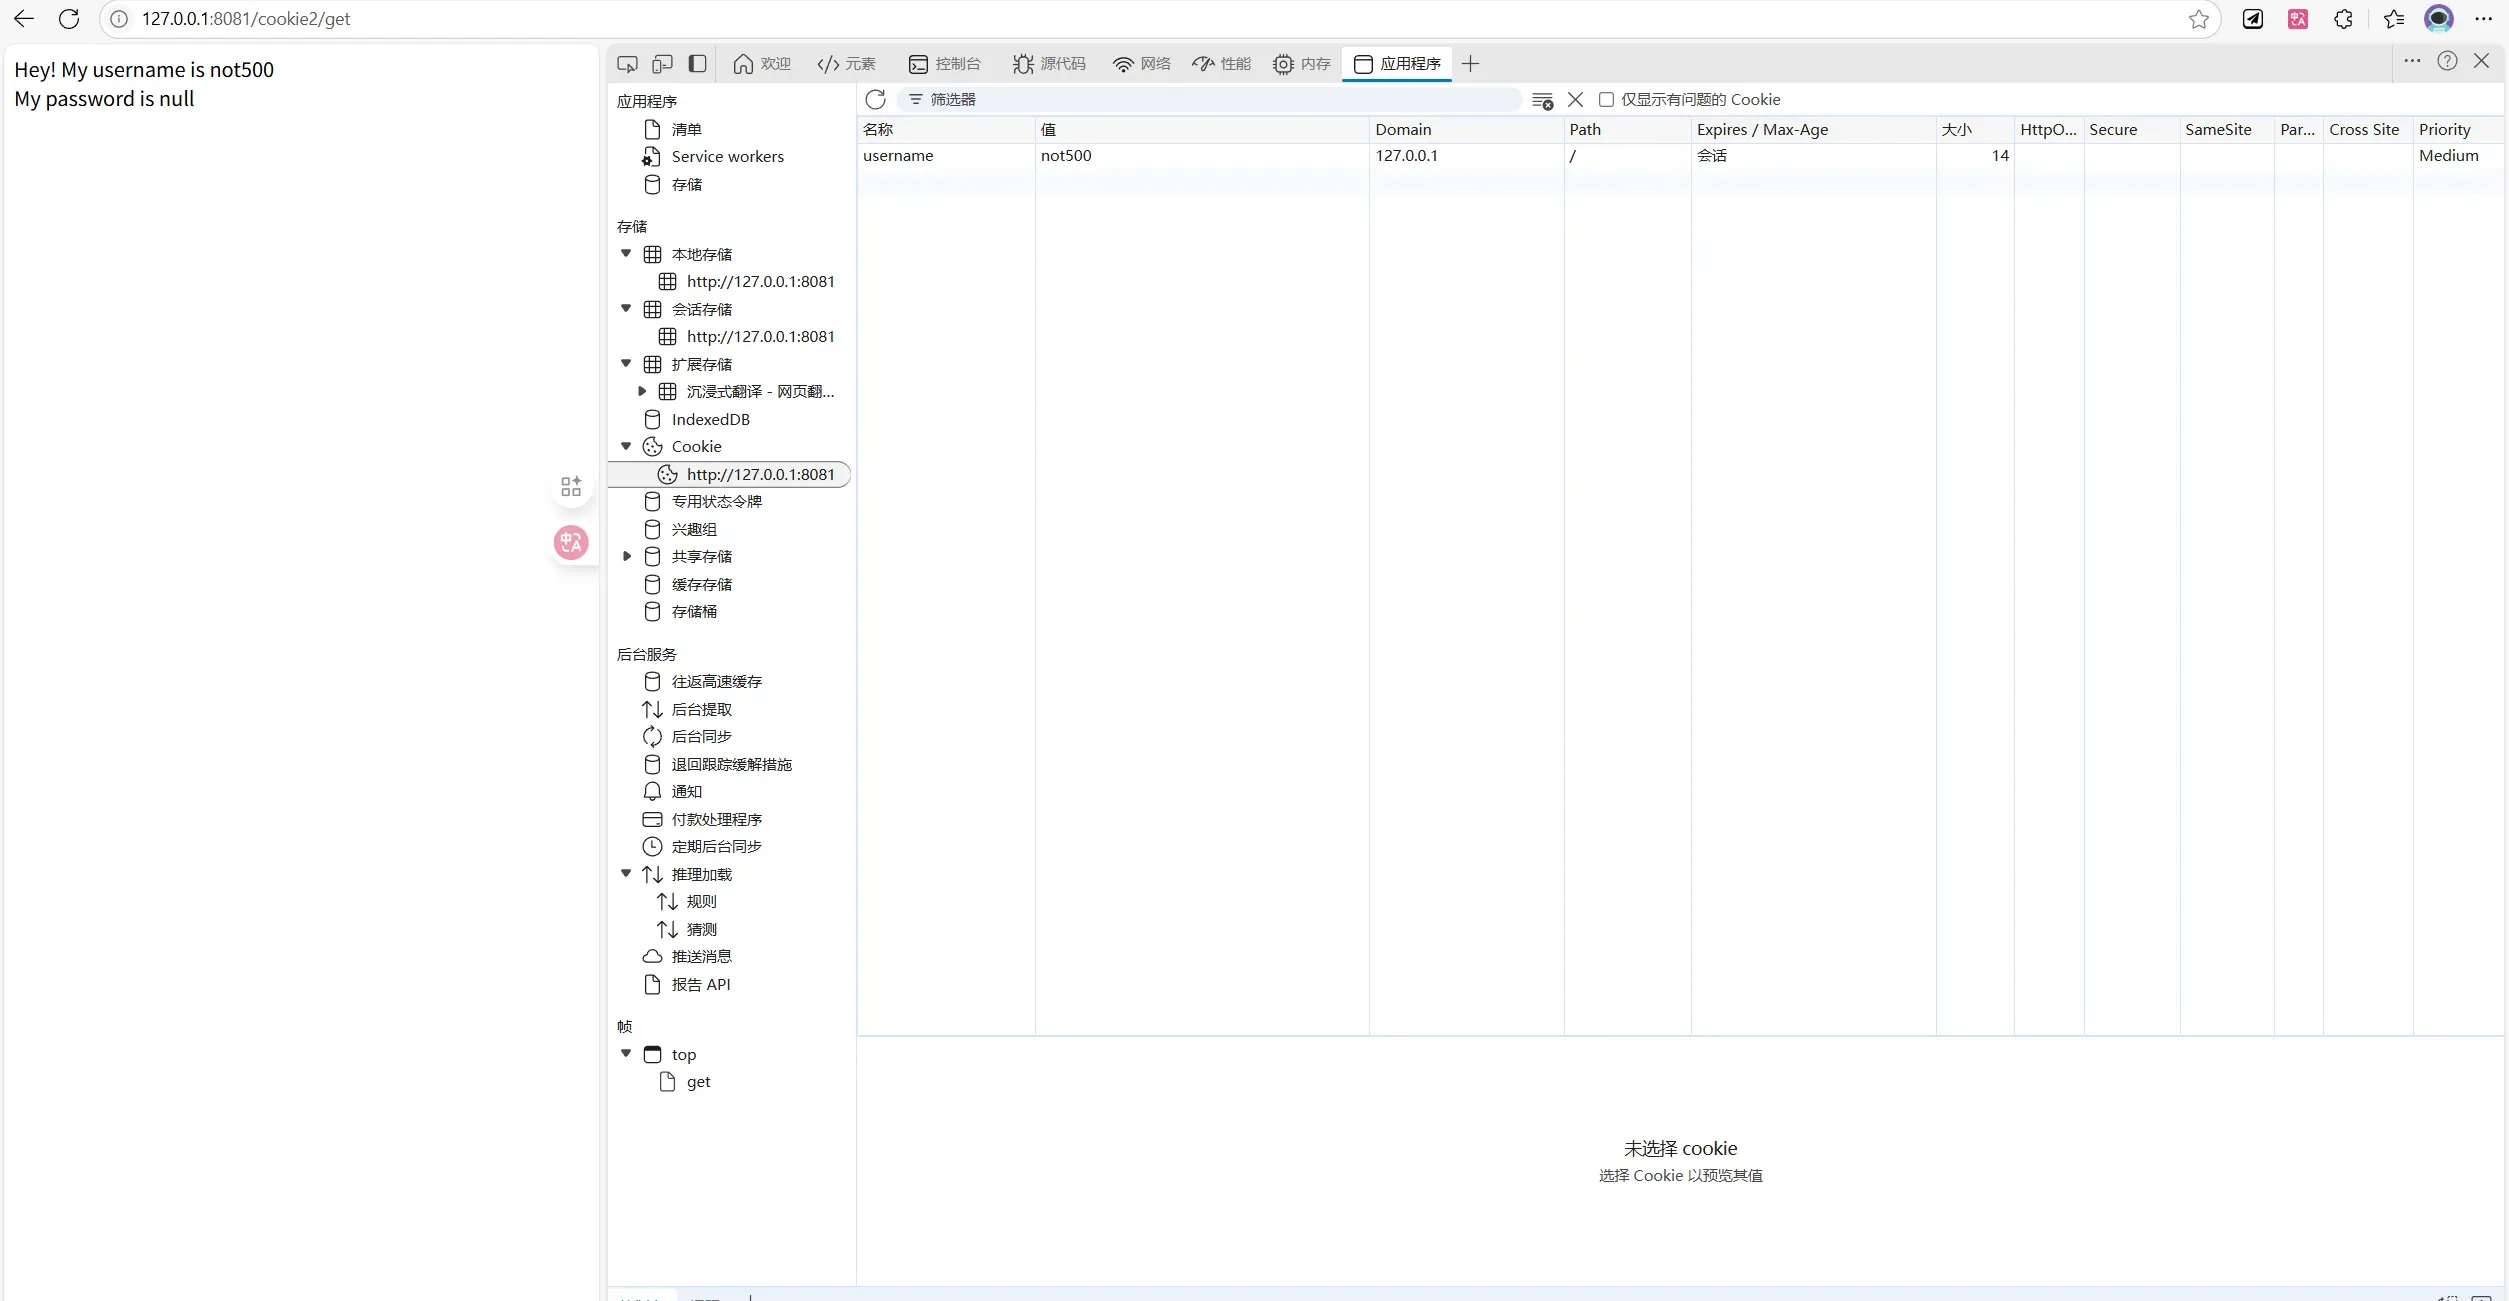The height and width of the screenshot is (1301, 2509).
Task: Expand the 共享存储 tree node
Action: pyautogui.click(x=627, y=556)
